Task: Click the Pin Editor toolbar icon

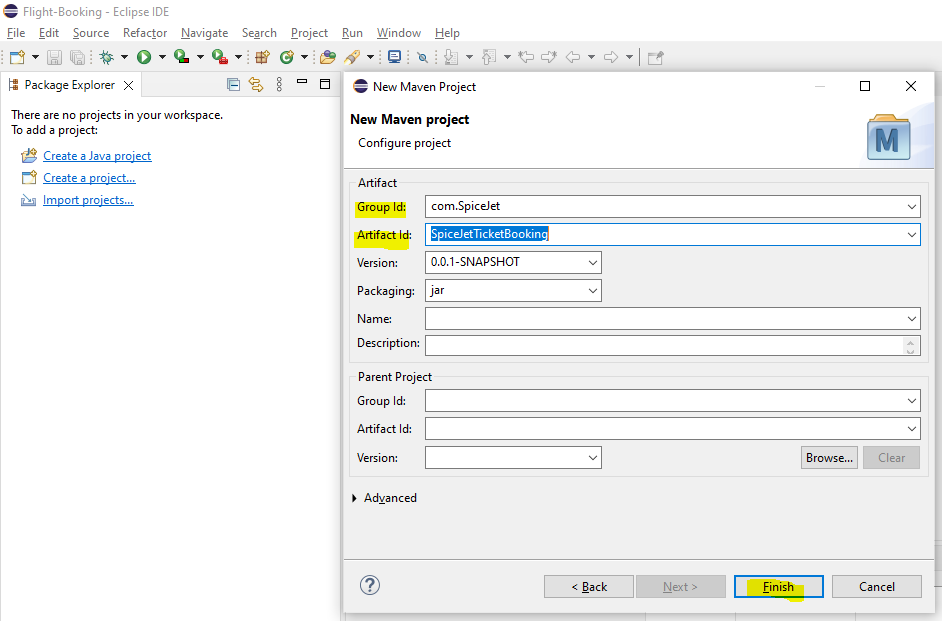Action: (655, 58)
